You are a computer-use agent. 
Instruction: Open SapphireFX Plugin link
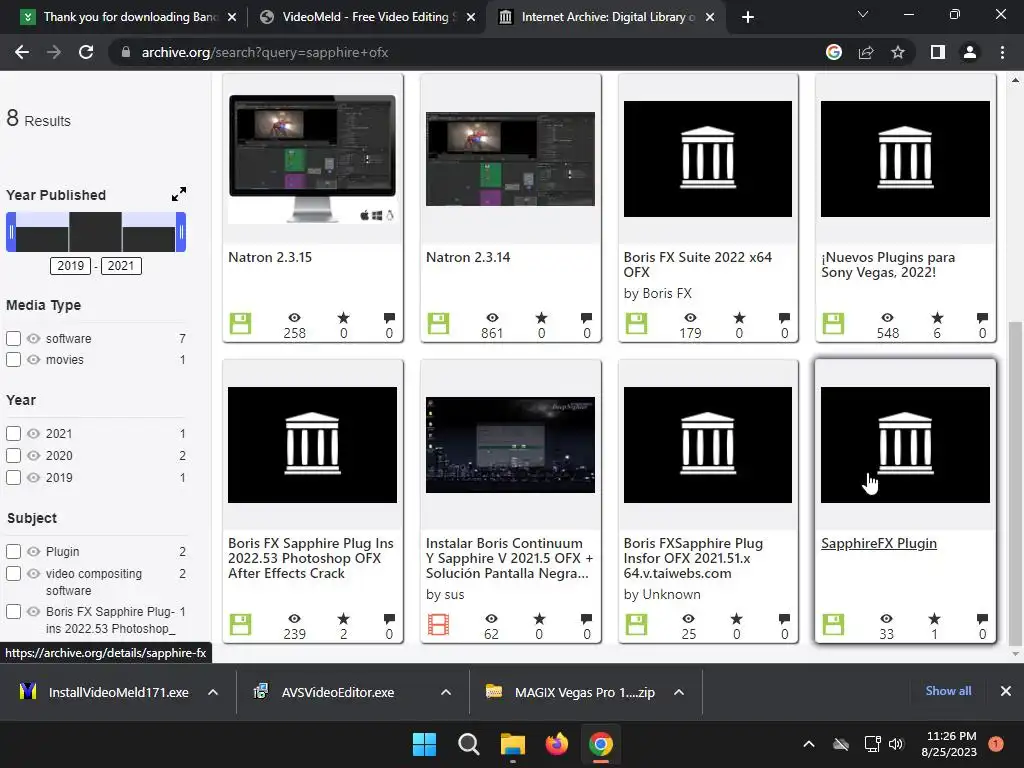pyautogui.click(x=878, y=543)
